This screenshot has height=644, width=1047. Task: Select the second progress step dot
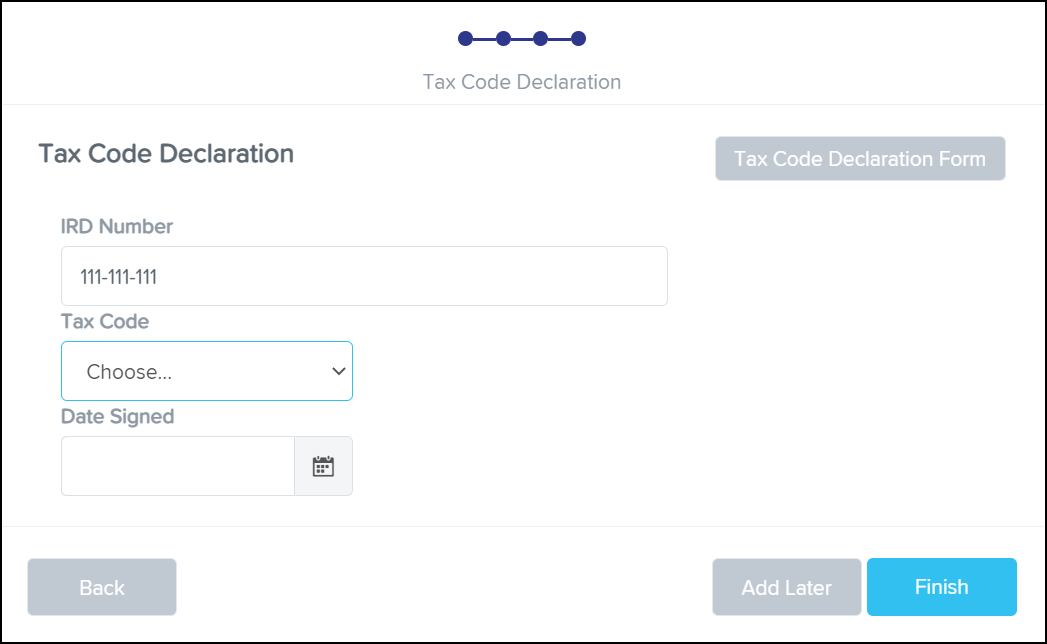click(503, 39)
